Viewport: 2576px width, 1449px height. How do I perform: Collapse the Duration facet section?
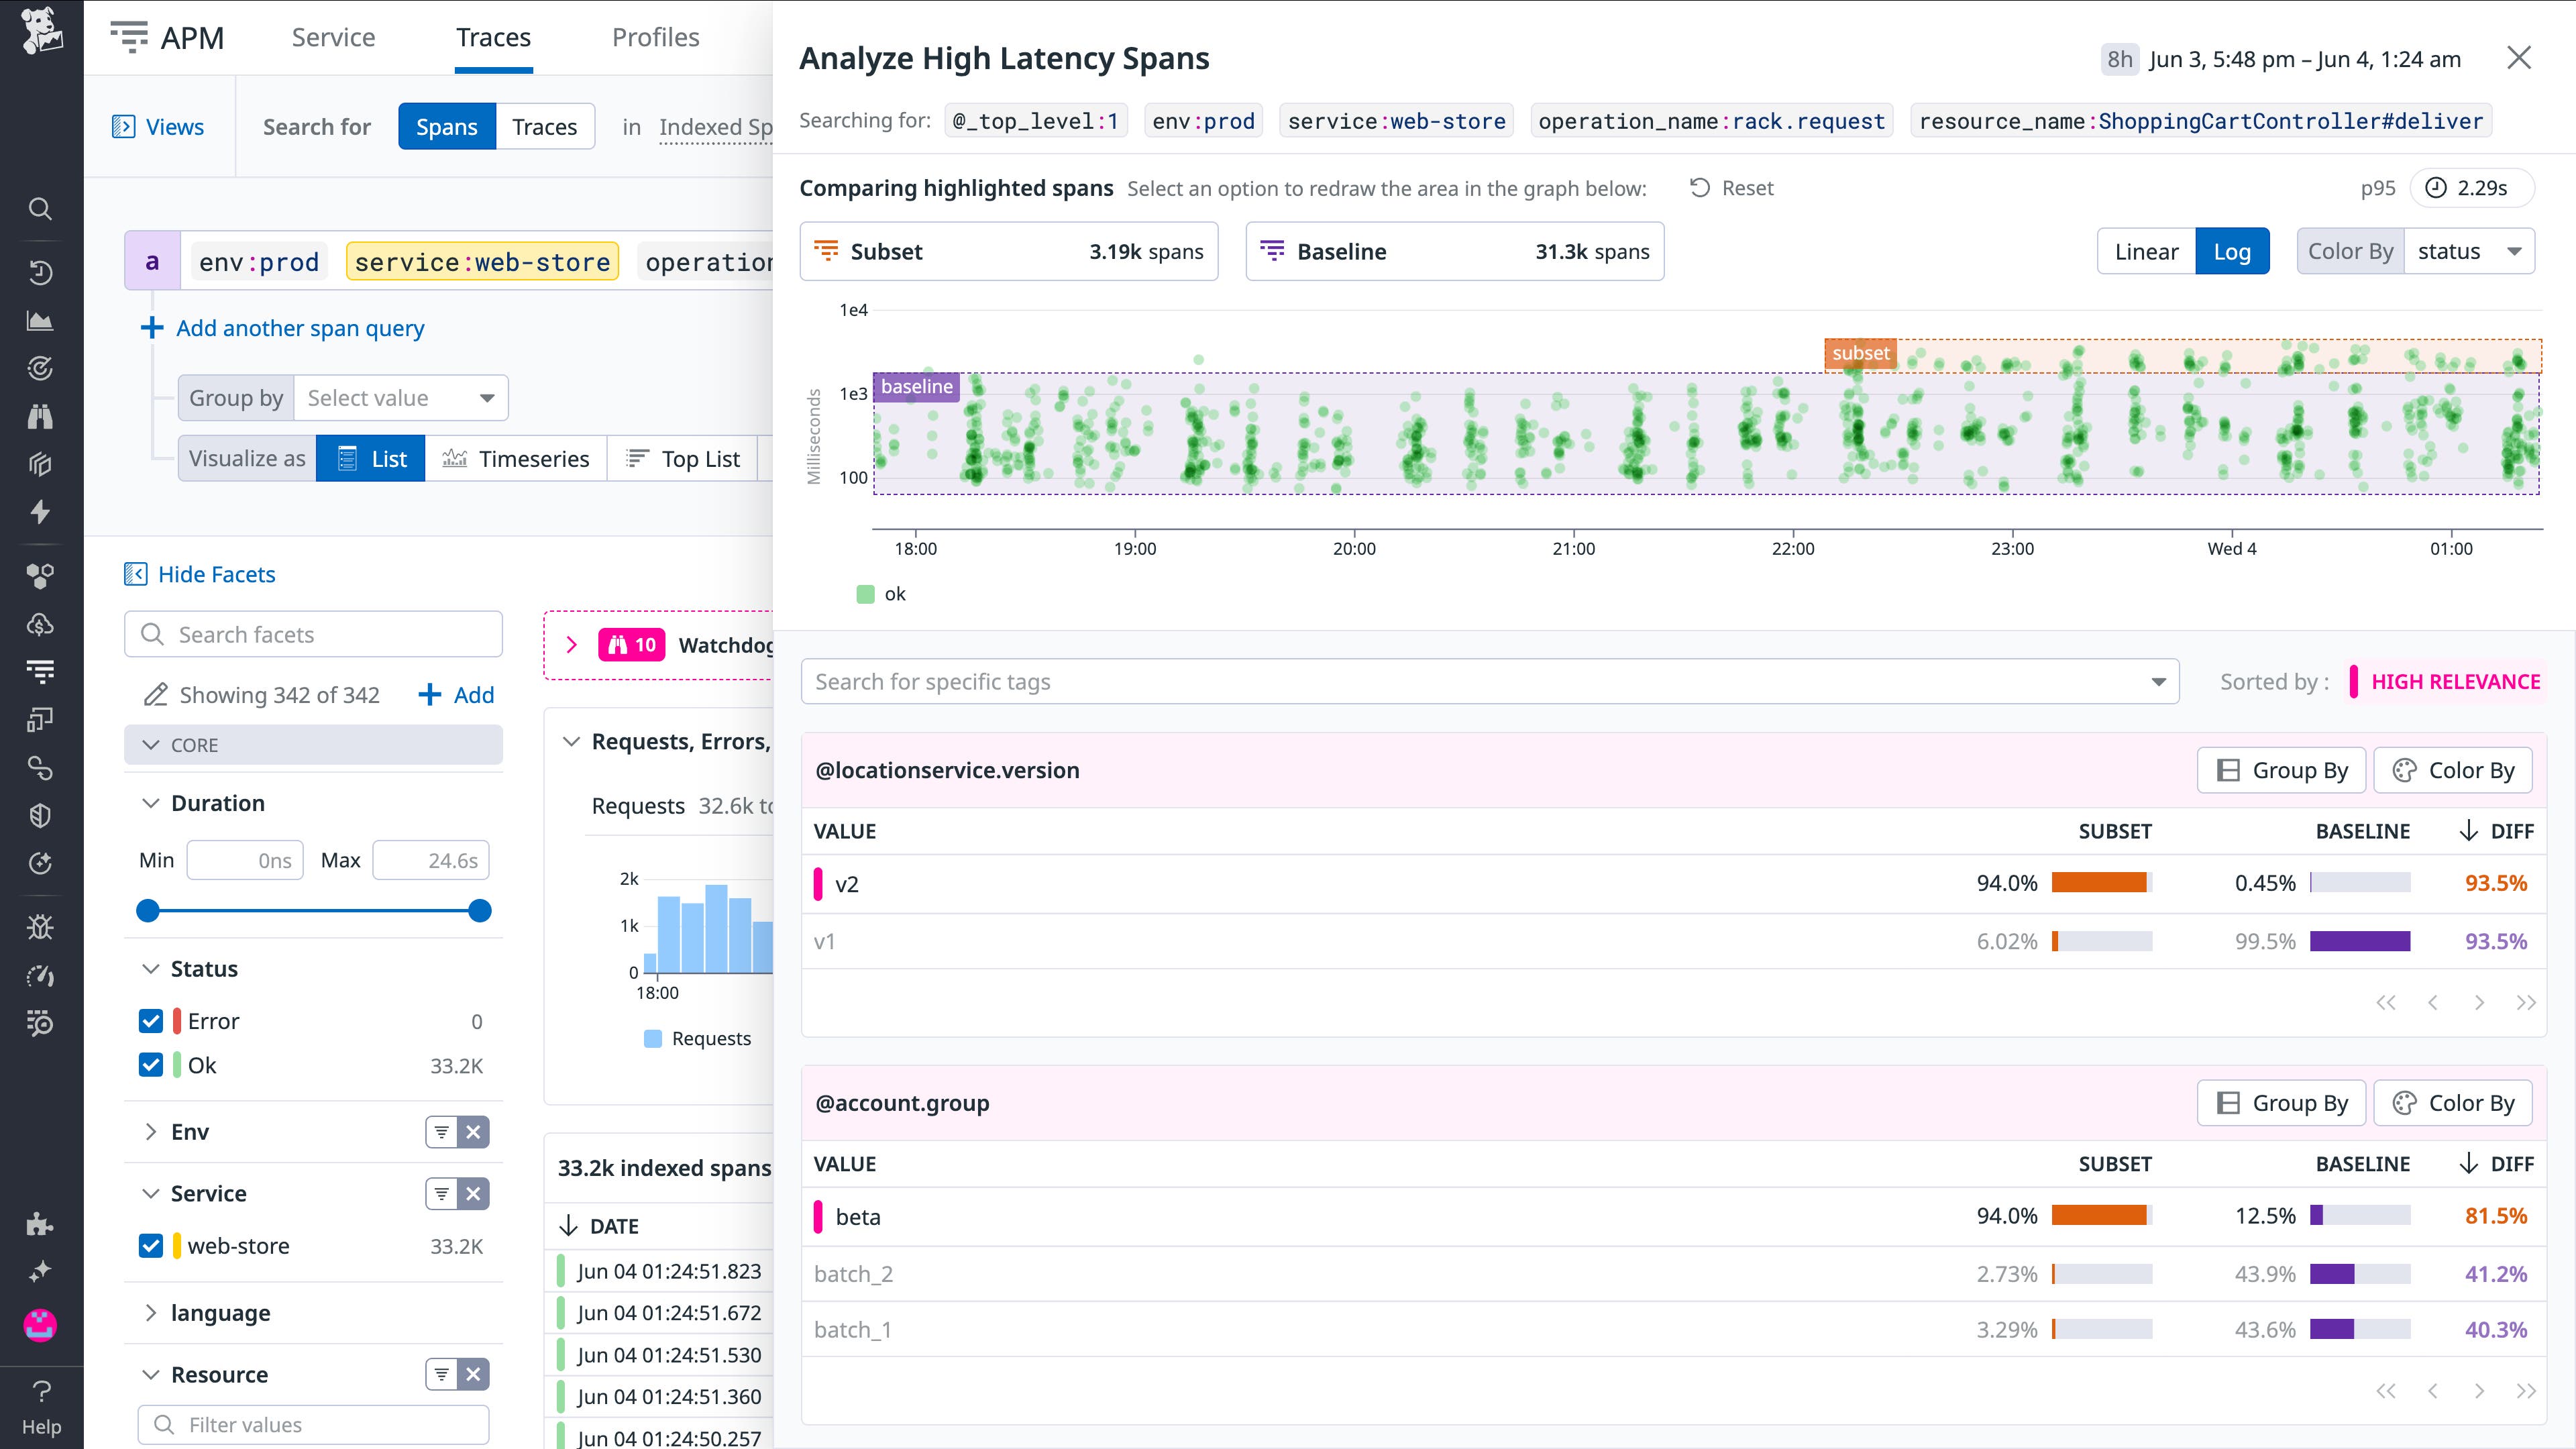point(151,802)
